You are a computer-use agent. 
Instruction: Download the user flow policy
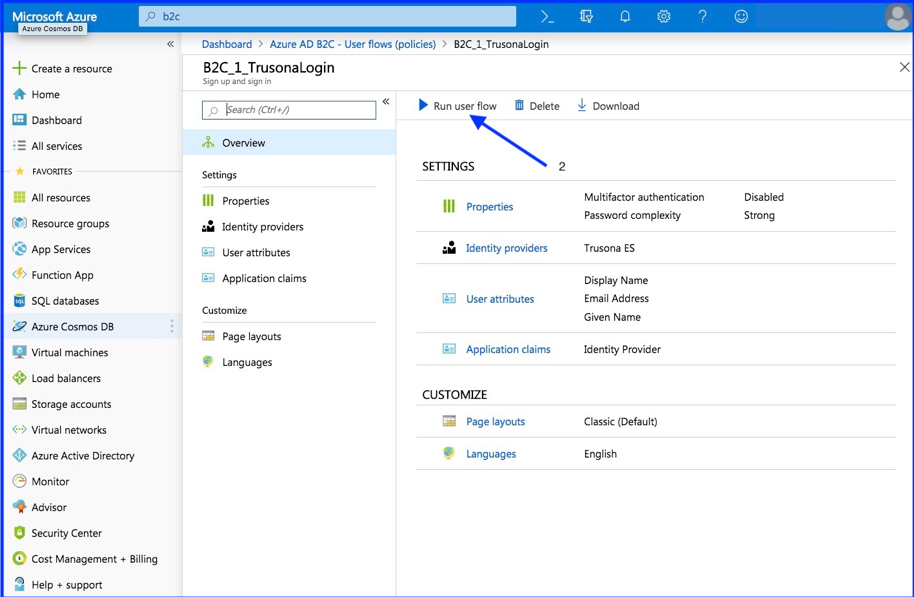coord(608,106)
